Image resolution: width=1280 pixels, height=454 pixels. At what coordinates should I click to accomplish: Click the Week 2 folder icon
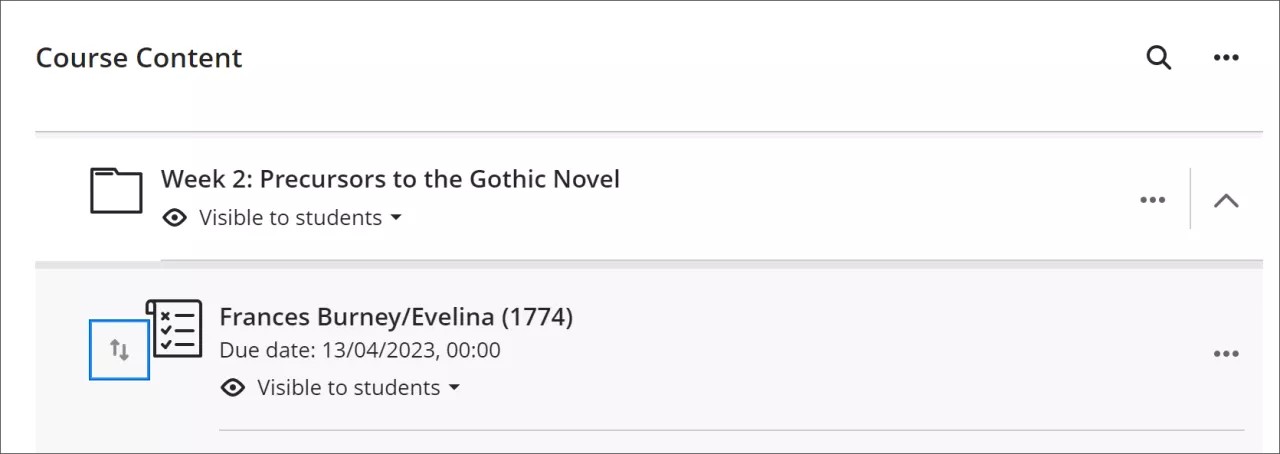tap(116, 190)
